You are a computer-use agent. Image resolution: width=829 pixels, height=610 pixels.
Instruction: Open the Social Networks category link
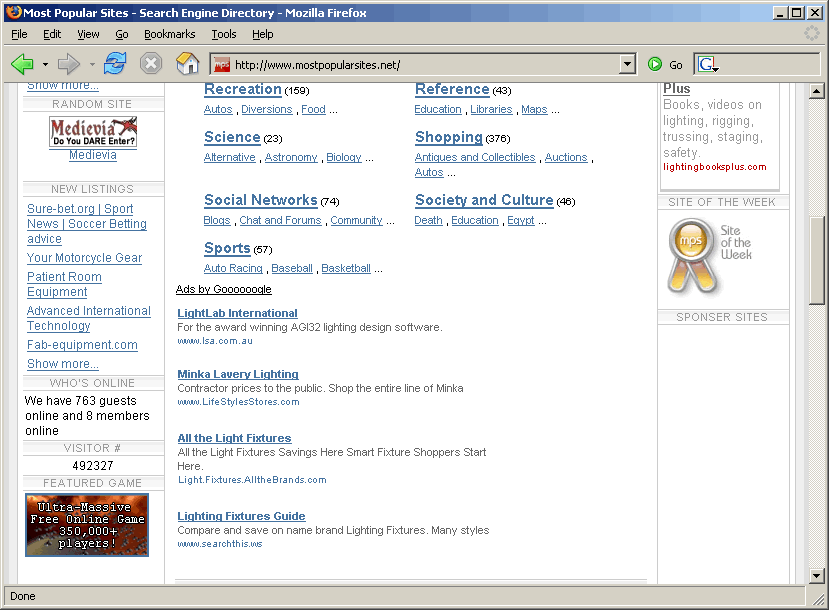coord(260,200)
